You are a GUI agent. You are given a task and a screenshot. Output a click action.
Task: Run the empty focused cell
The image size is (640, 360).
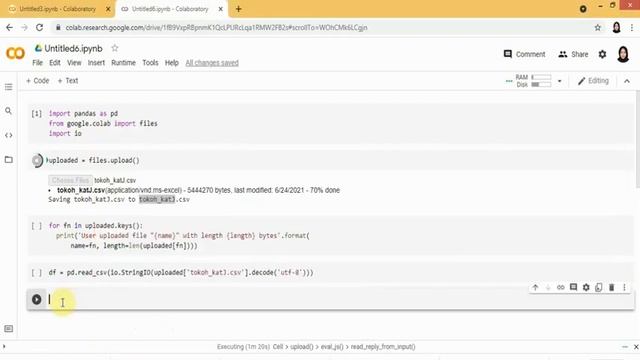36,299
